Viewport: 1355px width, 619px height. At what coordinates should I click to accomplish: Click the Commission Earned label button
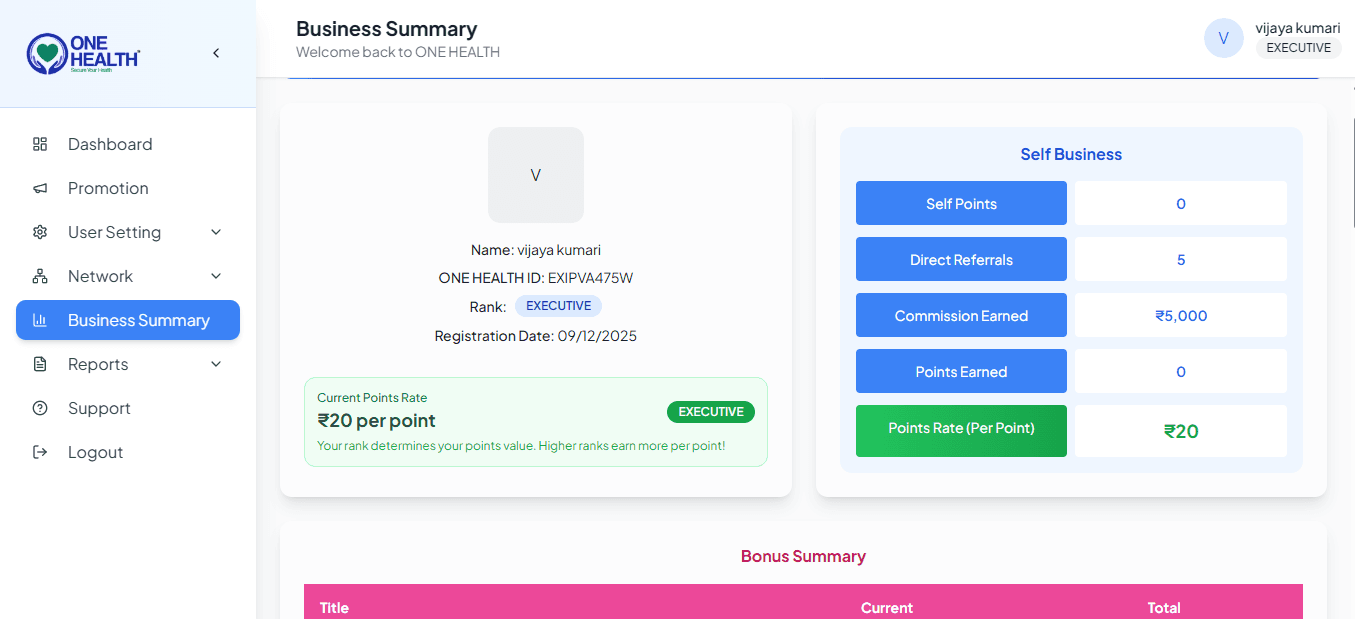point(961,315)
